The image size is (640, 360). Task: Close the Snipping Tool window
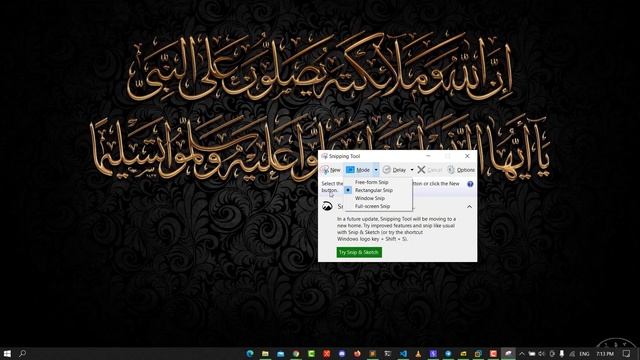467,156
